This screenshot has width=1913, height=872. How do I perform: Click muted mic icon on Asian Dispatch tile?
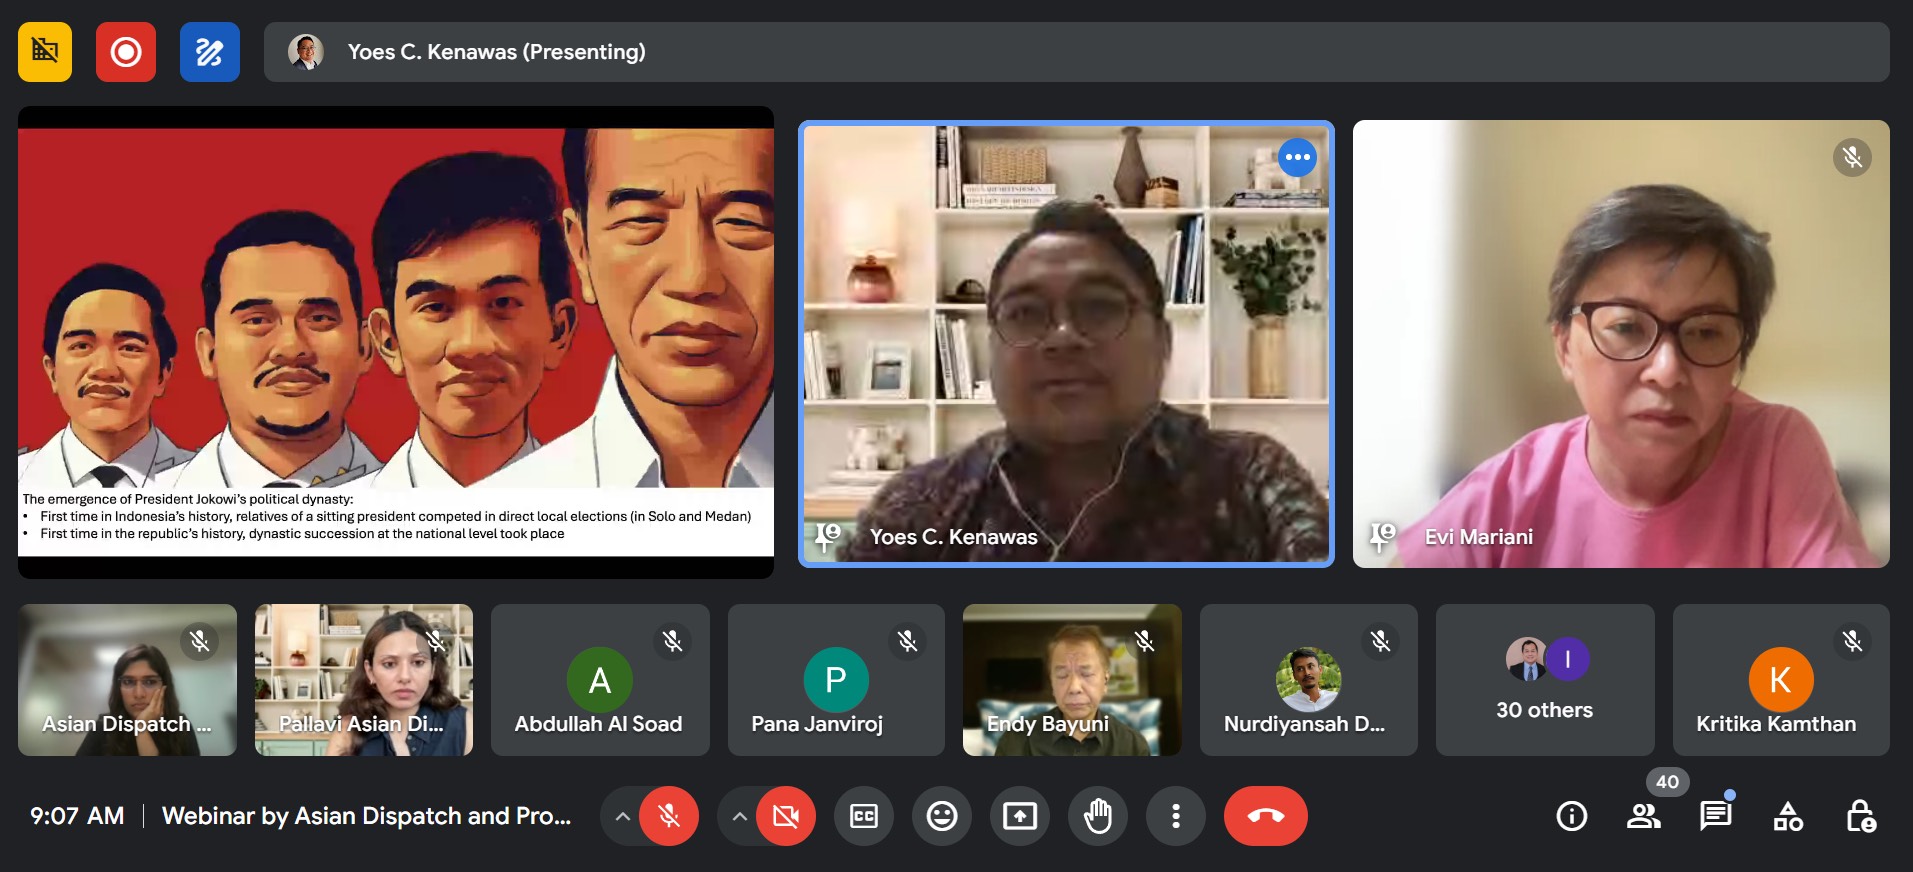[199, 641]
